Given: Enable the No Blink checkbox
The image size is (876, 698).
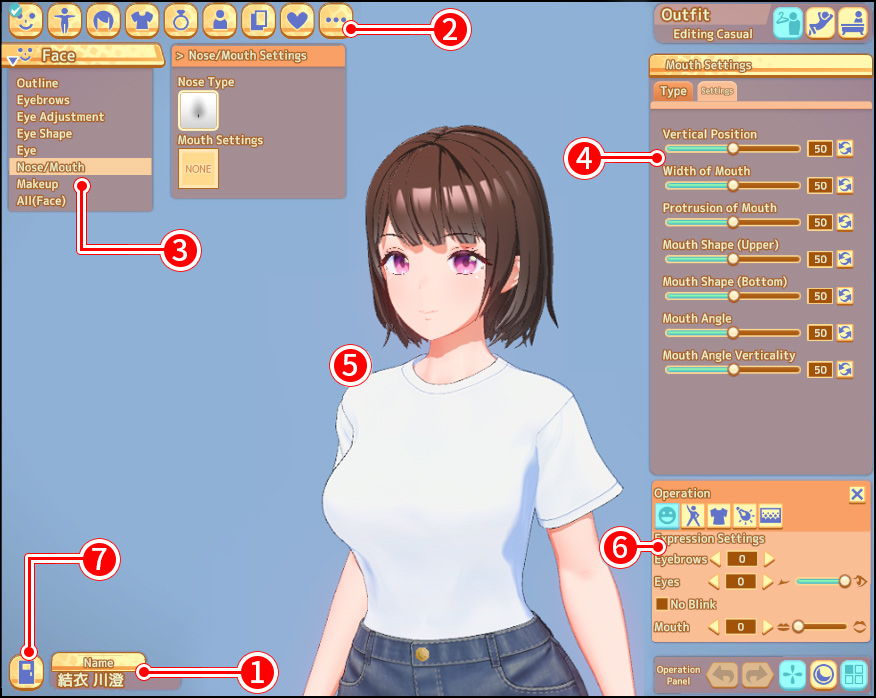Looking at the screenshot, I should pos(661,604).
